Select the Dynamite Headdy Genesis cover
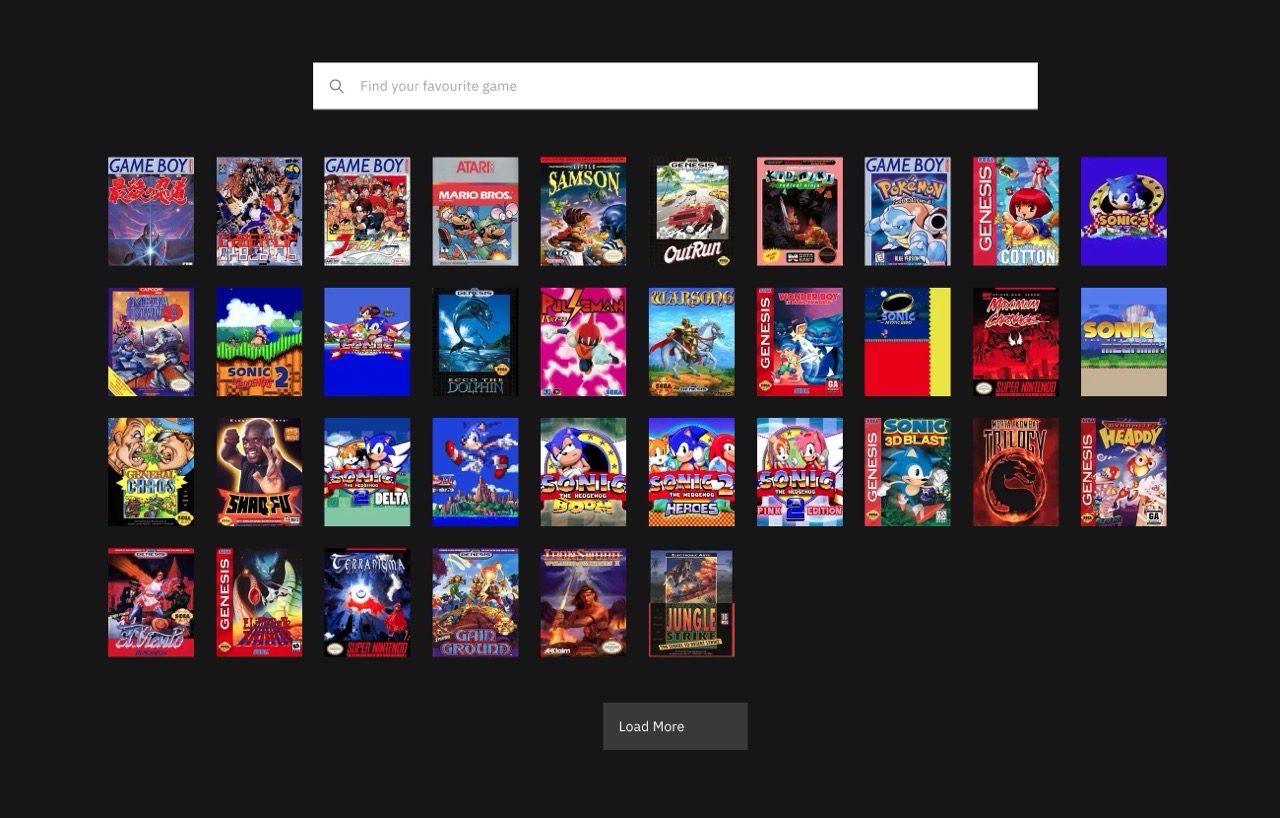 coord(1124,472)
